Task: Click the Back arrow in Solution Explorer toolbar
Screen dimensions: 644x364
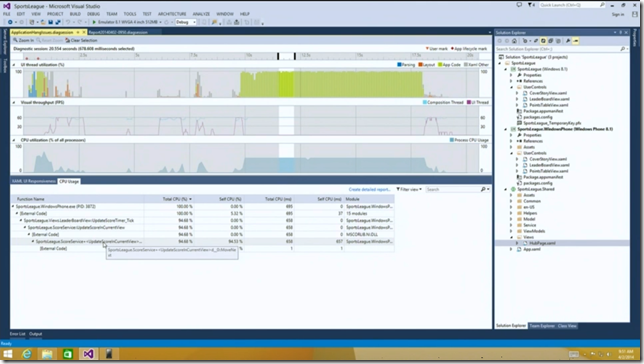Action: click(x=500, y=41)
